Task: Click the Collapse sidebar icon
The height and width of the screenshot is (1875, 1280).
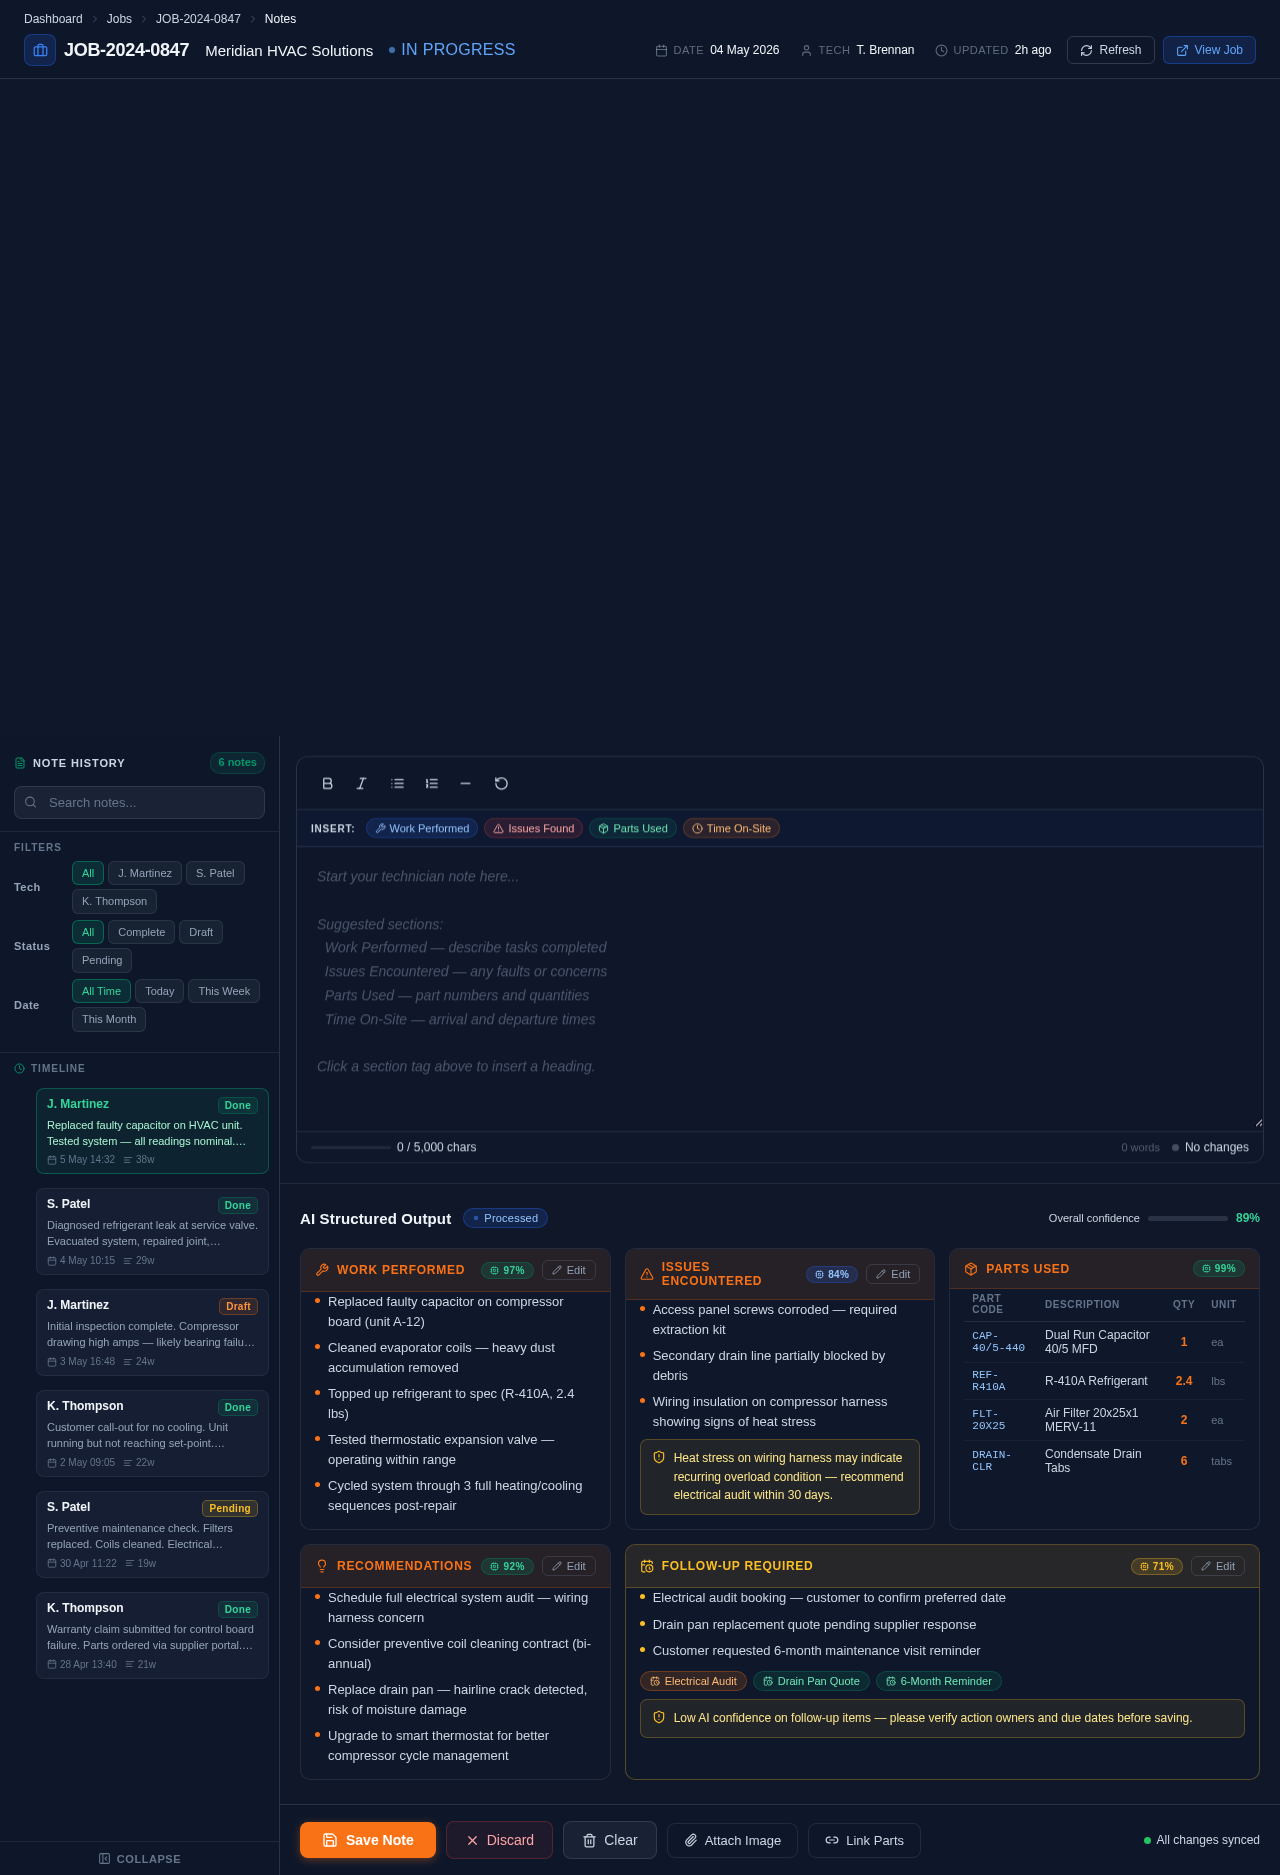Action: (x=104, y=1859)
